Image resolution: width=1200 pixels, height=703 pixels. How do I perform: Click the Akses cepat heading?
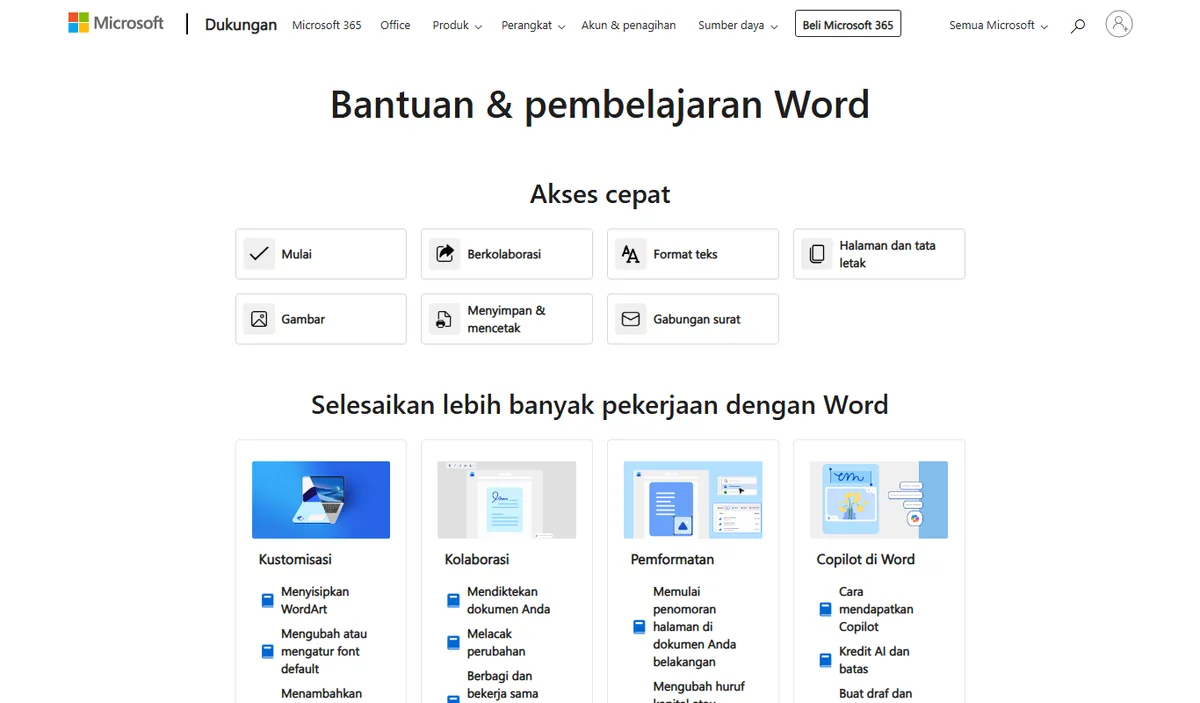pyautogui.click(x=600, y=194)
